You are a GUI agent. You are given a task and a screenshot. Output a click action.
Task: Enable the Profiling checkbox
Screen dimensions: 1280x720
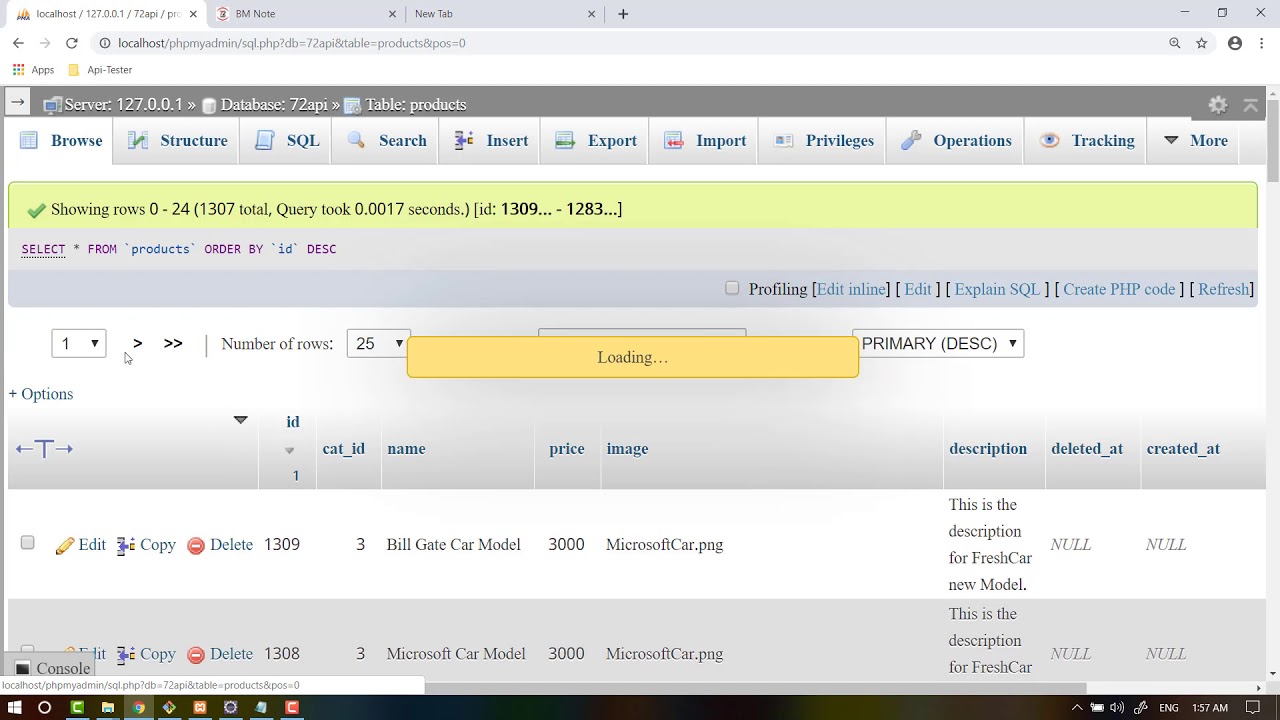click(732, 288)
